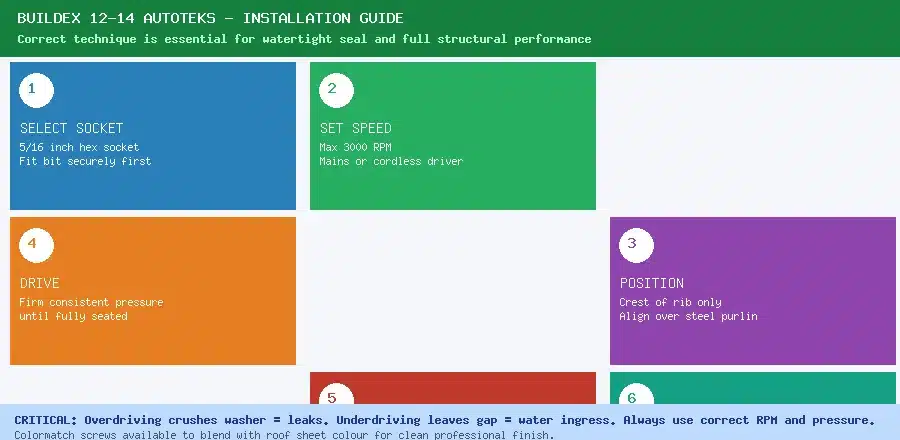Click the step 6 number badge
Screen dimensions: 900x440
(x=636, y=394)
